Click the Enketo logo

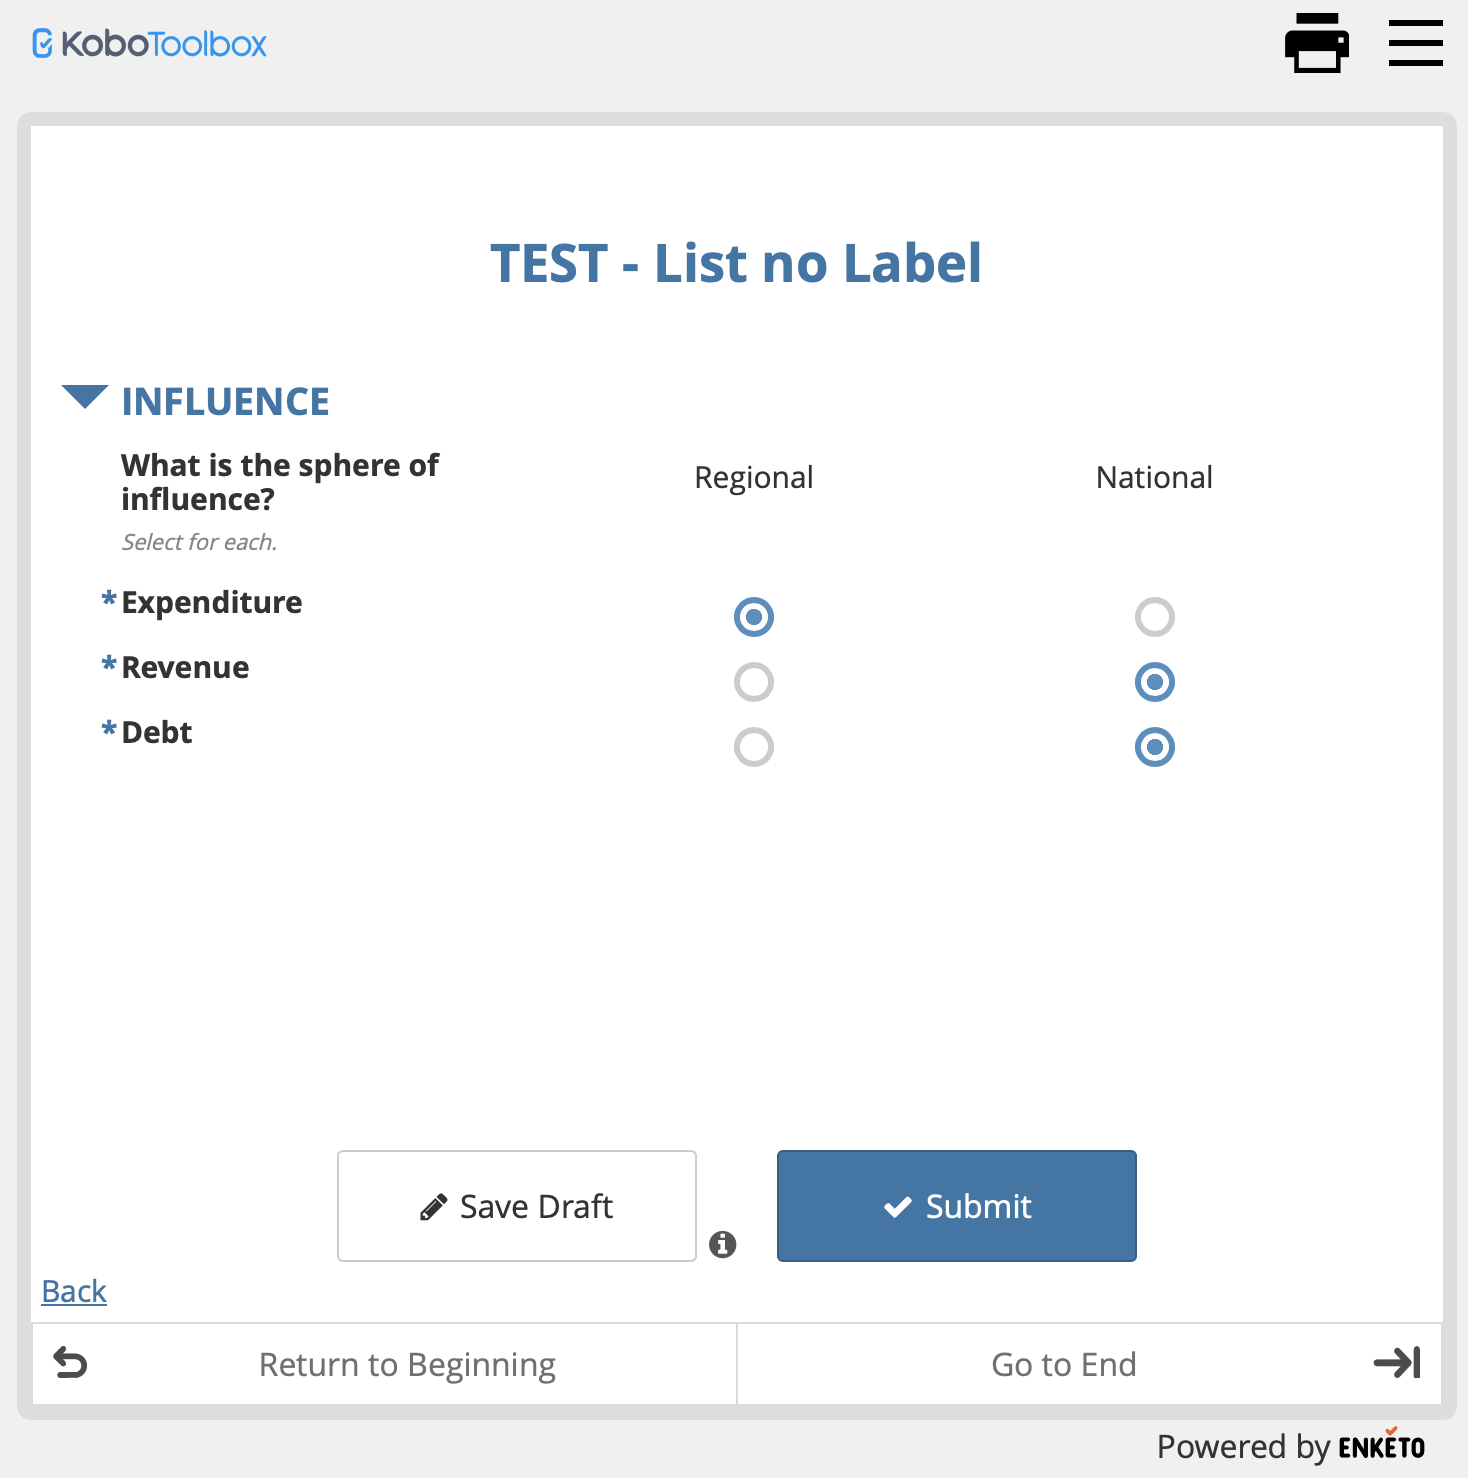click(x=1381, y=1447)
